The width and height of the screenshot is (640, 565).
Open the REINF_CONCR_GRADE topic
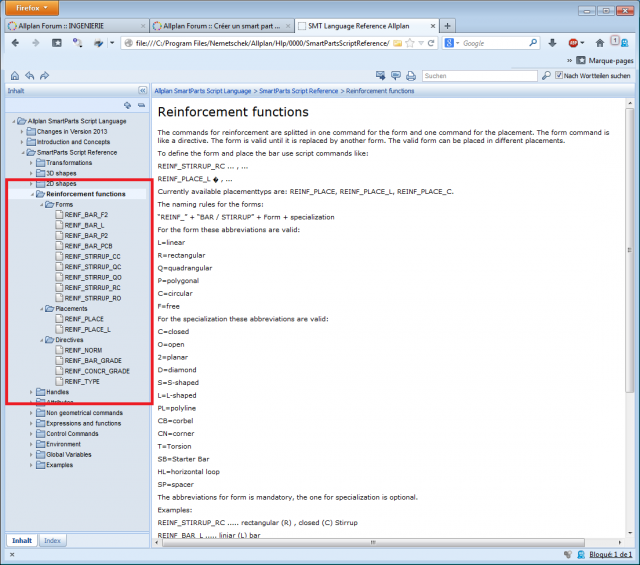point(97,371)
